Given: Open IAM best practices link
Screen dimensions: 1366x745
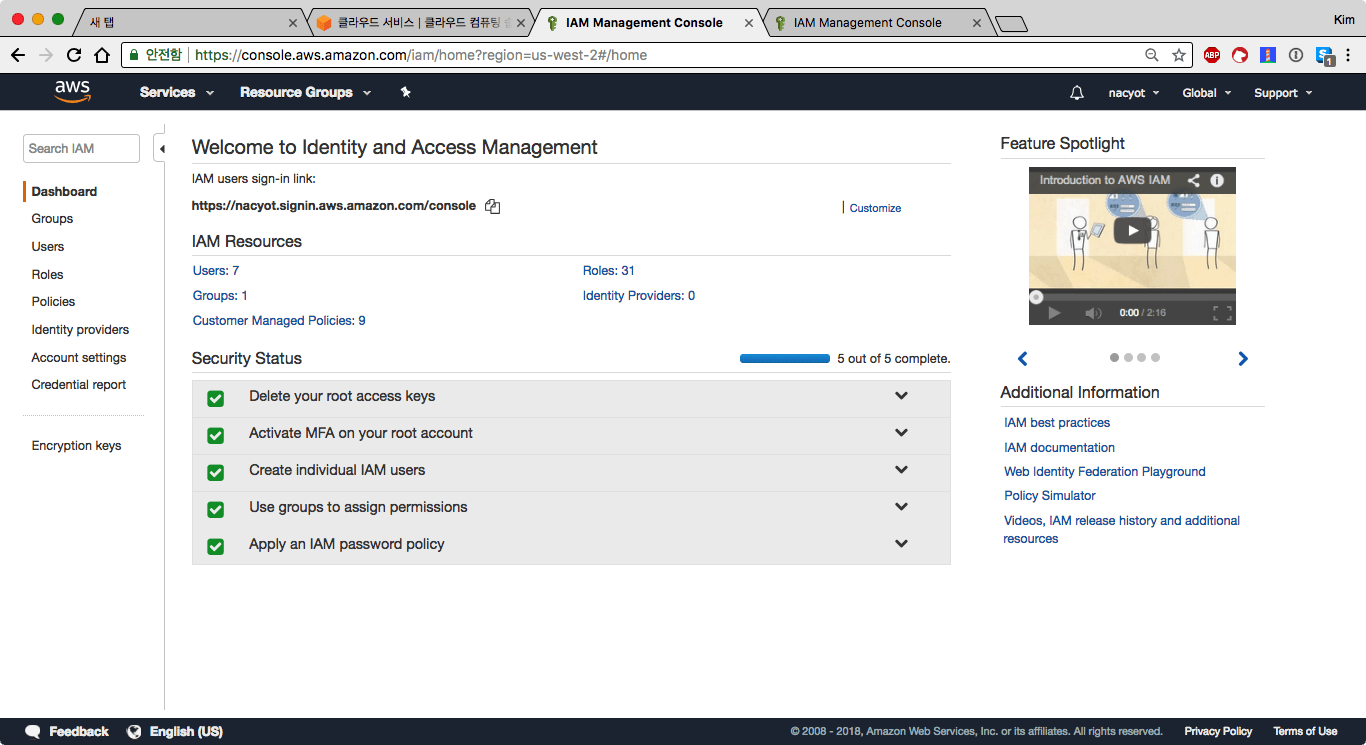Looking at the screenshot, I should tap(1057, 422).
